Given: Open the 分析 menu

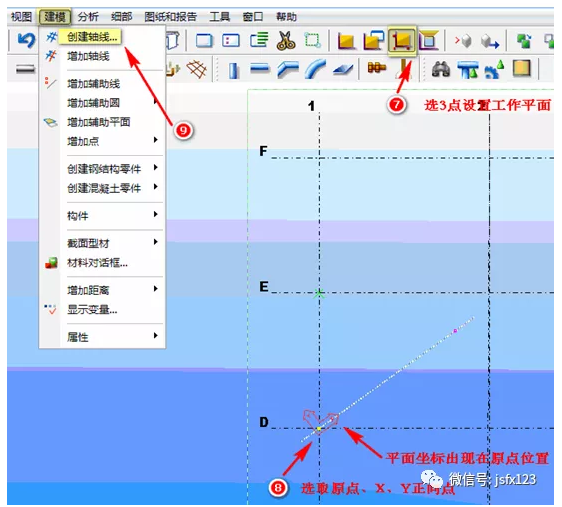Looking at the screenshot, I should pyautogui.click(x=88, y=17).
